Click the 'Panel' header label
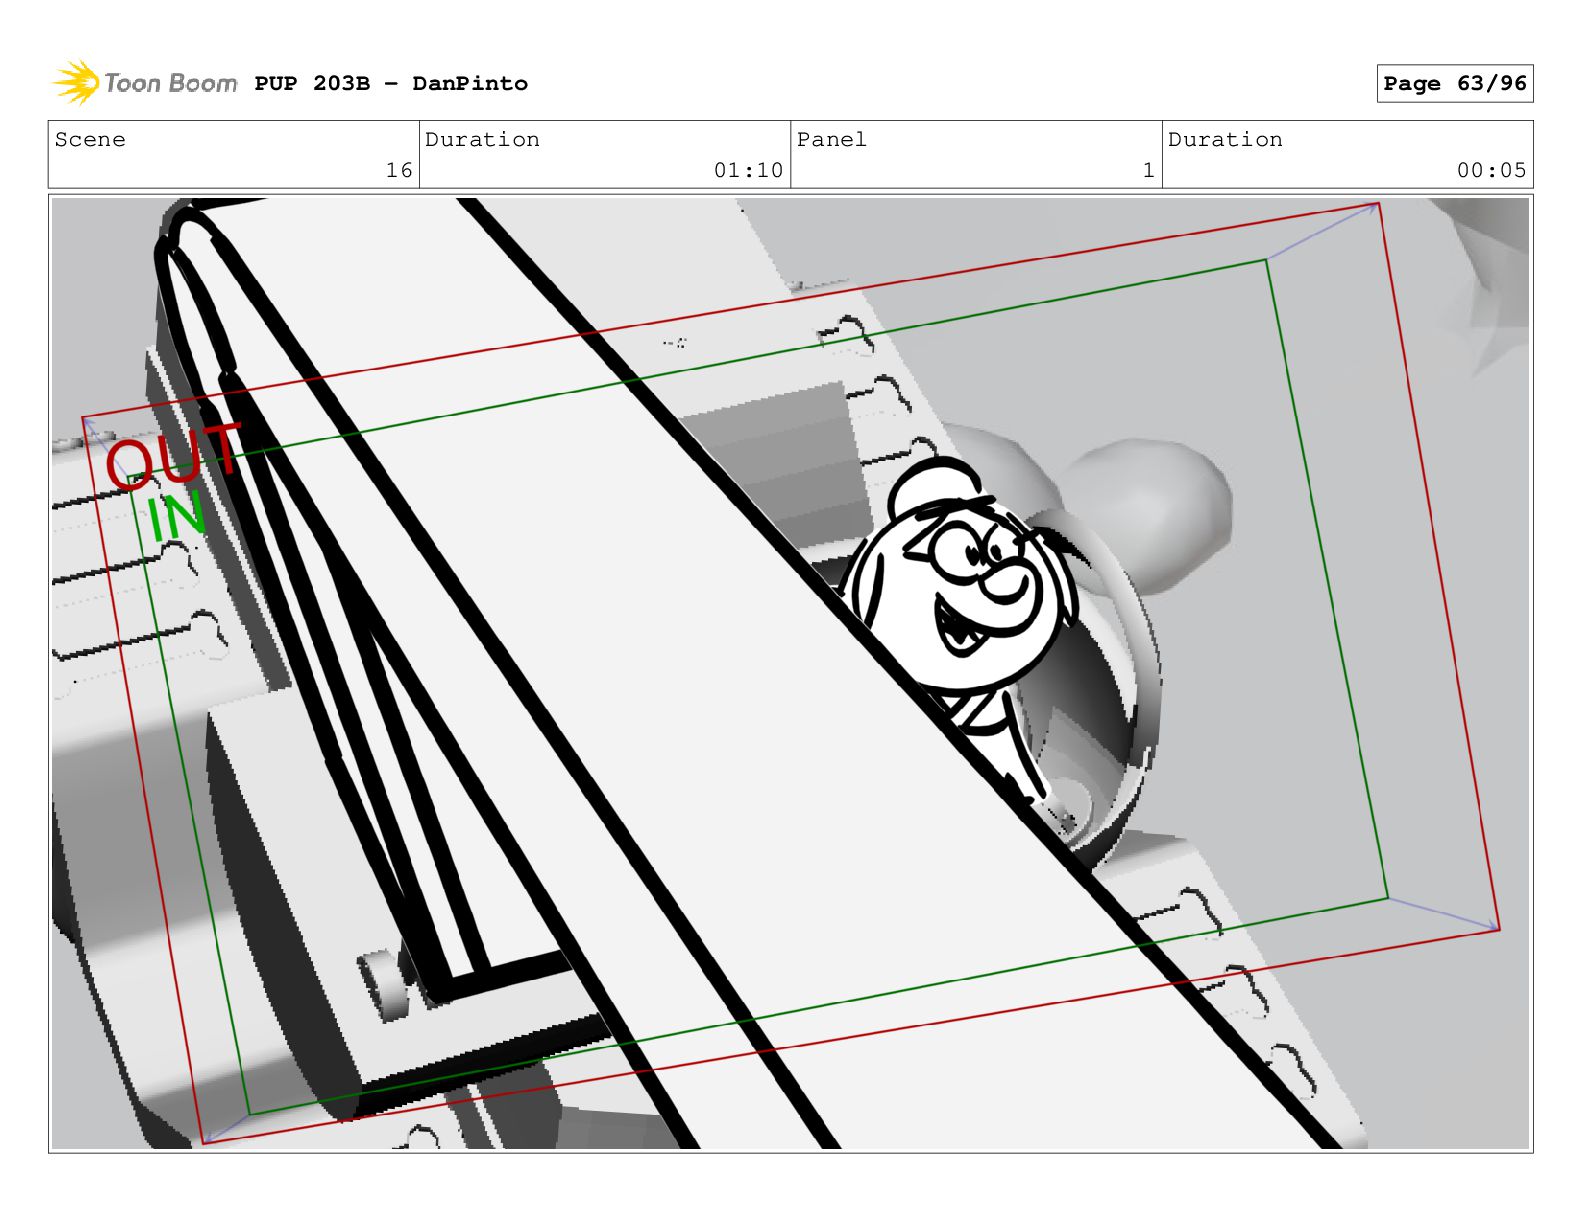This screenshot has width=1582, height=1225. [832, 139]
